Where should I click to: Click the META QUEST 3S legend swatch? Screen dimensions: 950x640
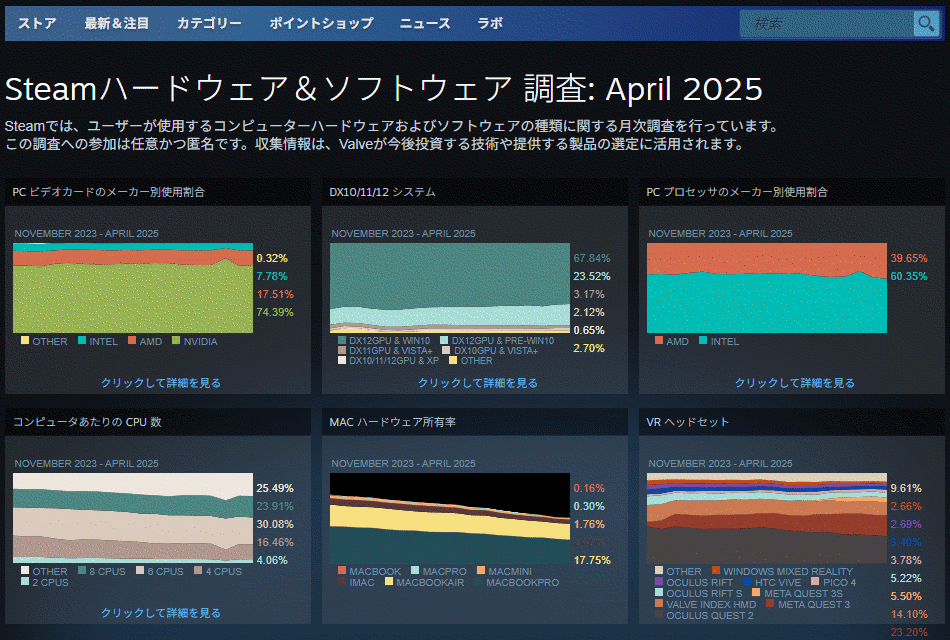point(756,592)
